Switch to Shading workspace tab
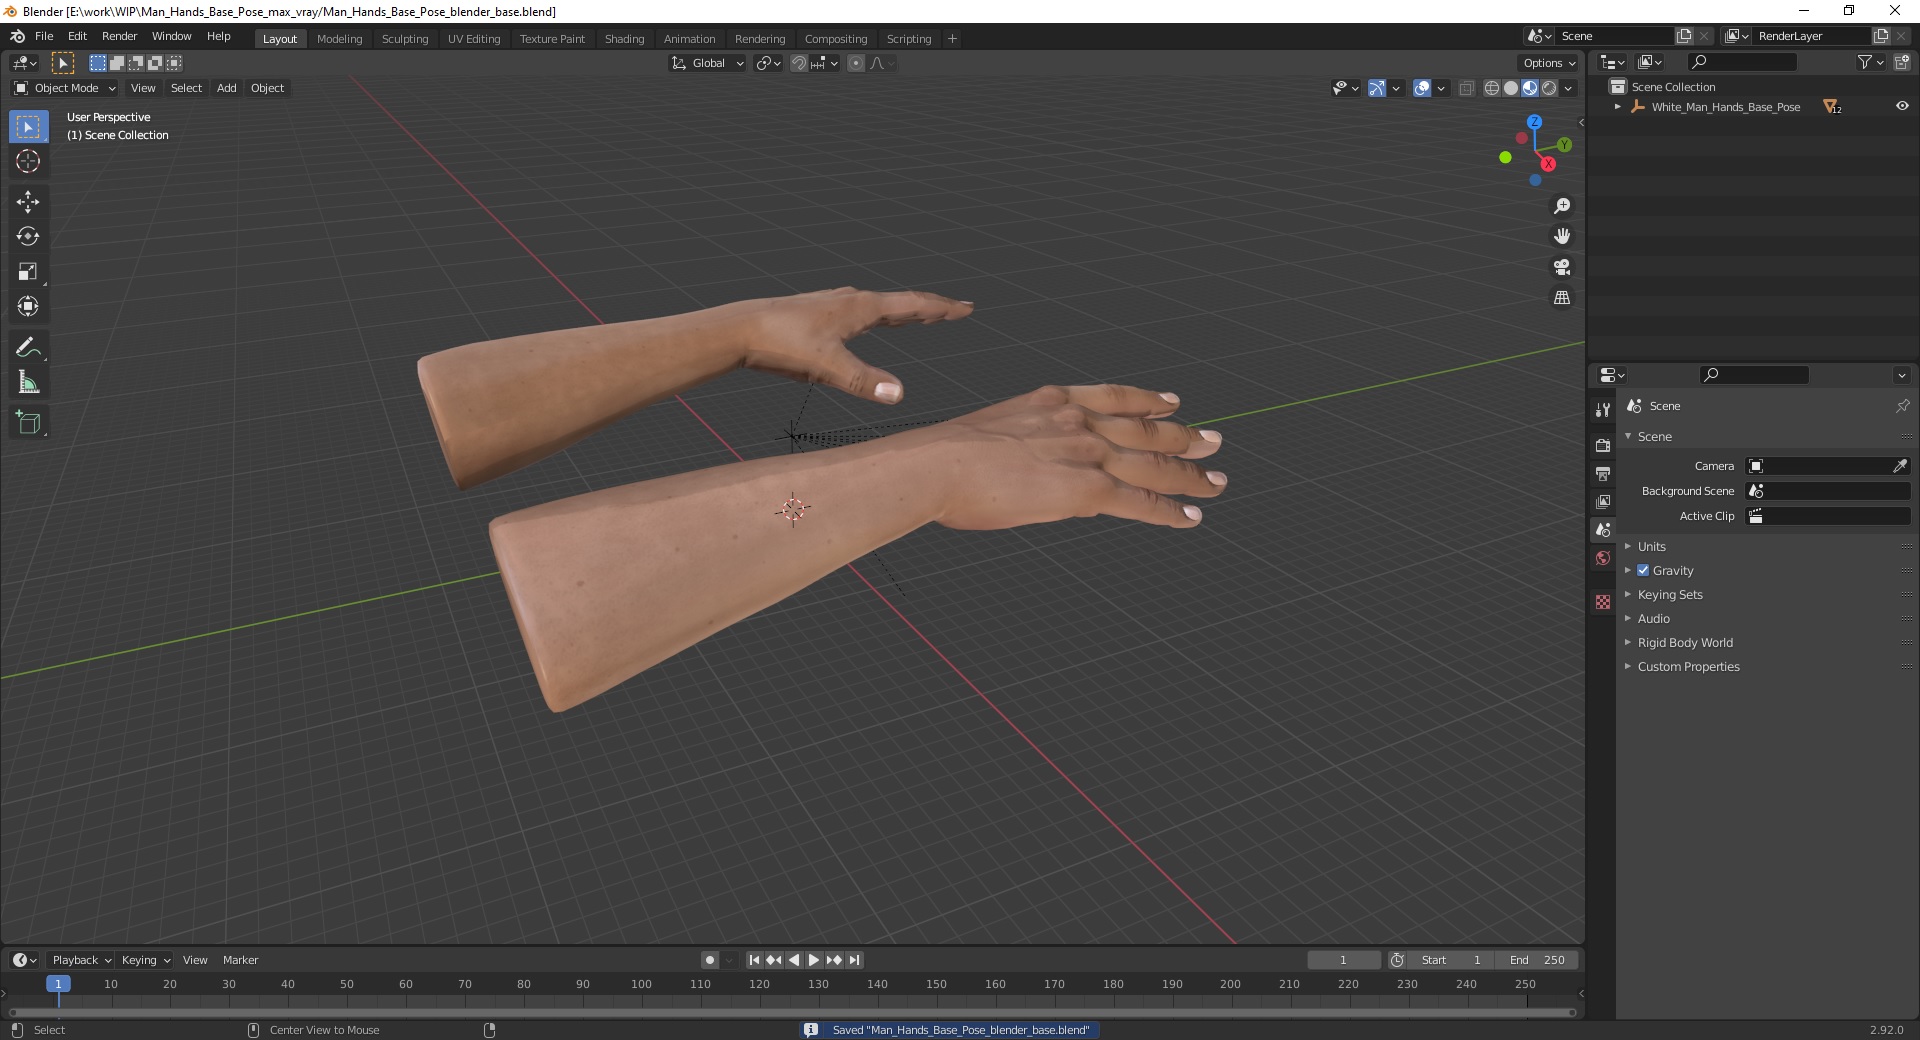Image resolution: width=1920 pixels, height=1040 pixels. [624, 39]
